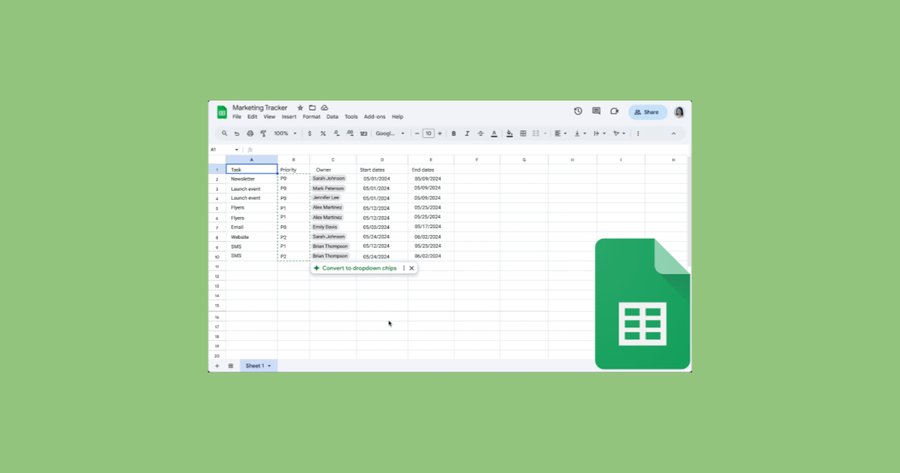Open the font family dropdown
Viewport: 900px width, 473px height.
390,134
